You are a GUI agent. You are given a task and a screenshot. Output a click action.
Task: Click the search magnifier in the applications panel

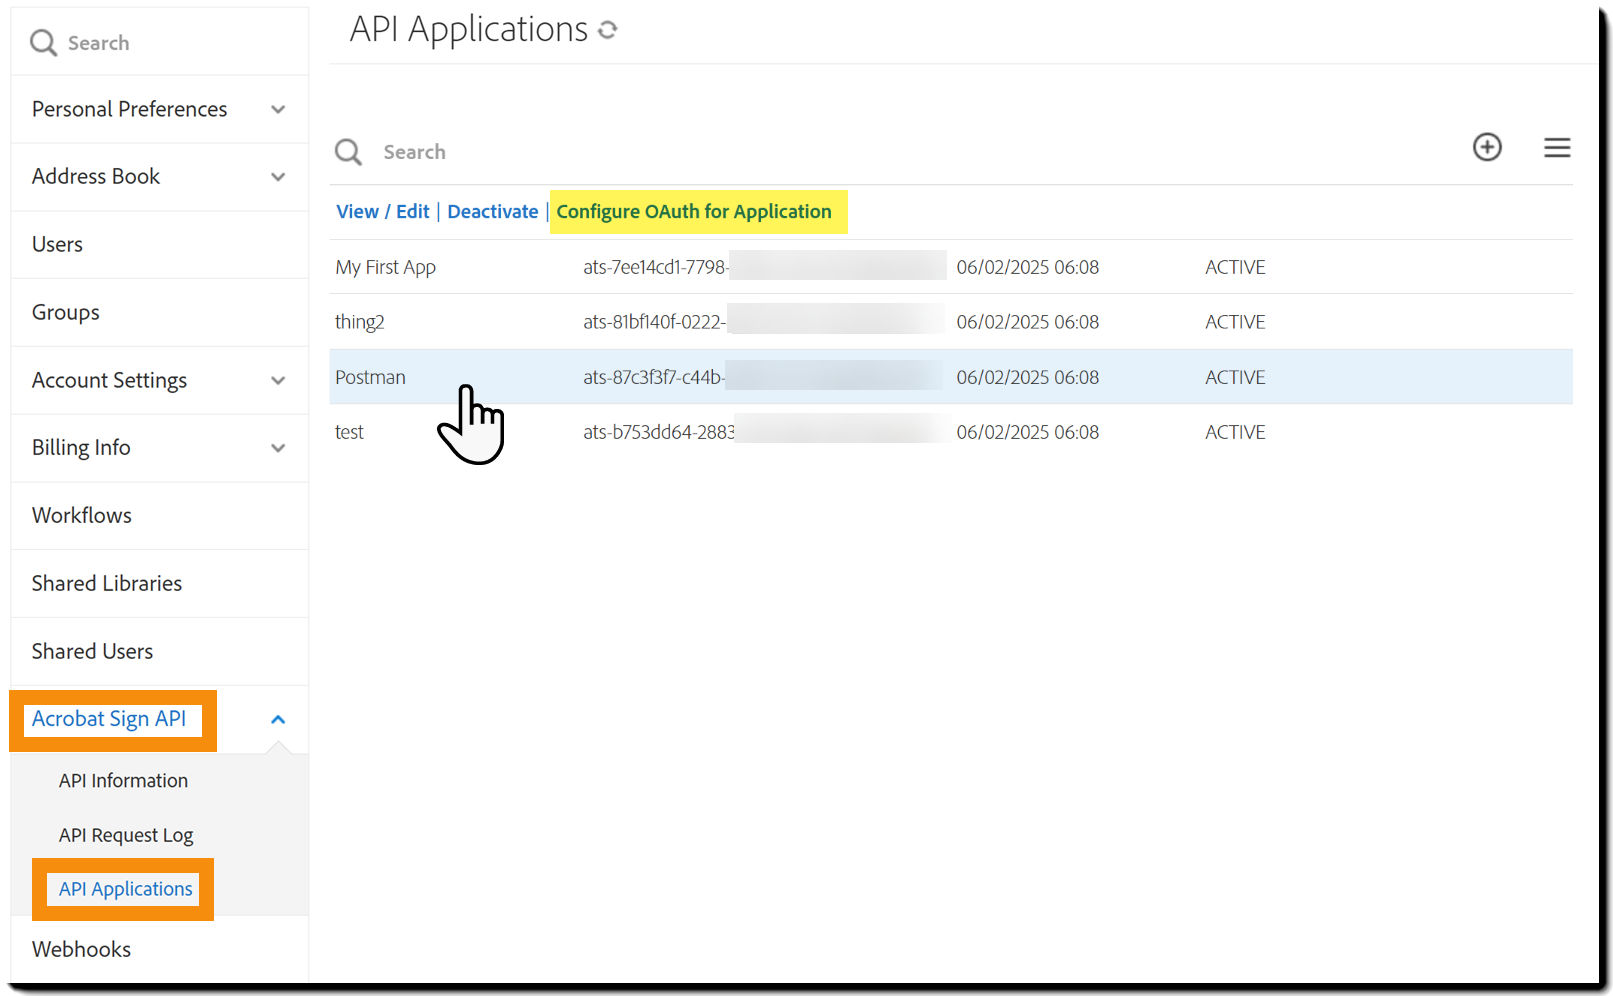tap(348, 151)
